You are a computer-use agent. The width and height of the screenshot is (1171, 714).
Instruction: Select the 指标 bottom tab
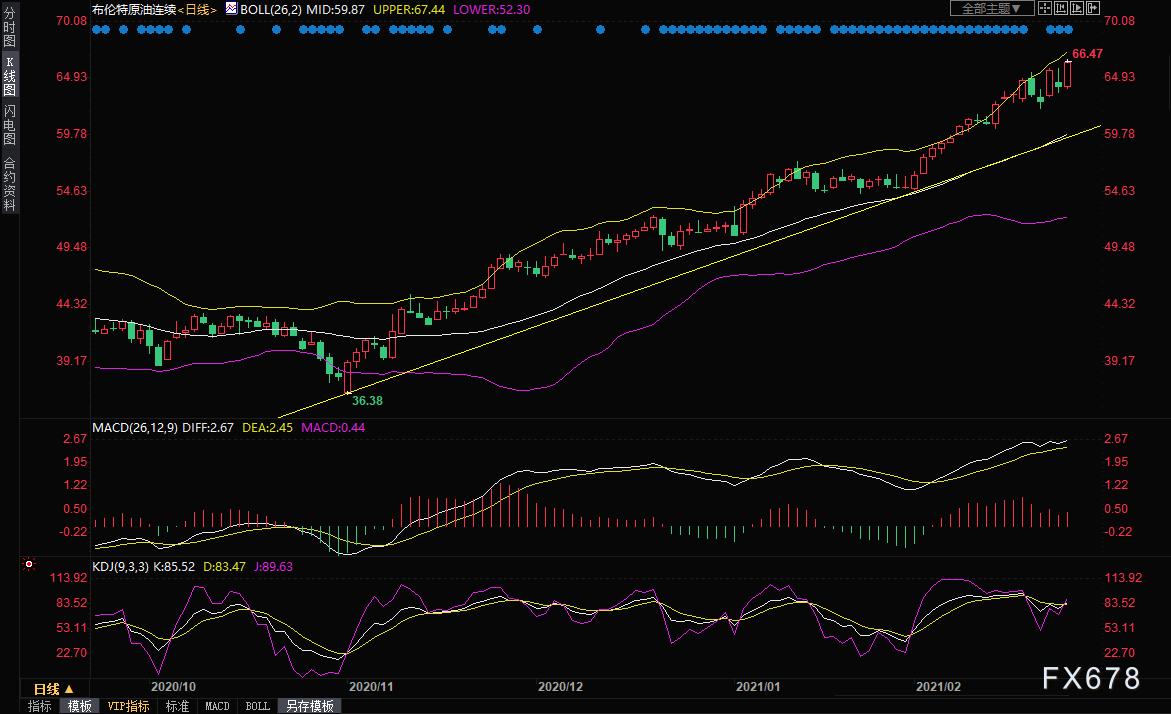click(40, 706)
